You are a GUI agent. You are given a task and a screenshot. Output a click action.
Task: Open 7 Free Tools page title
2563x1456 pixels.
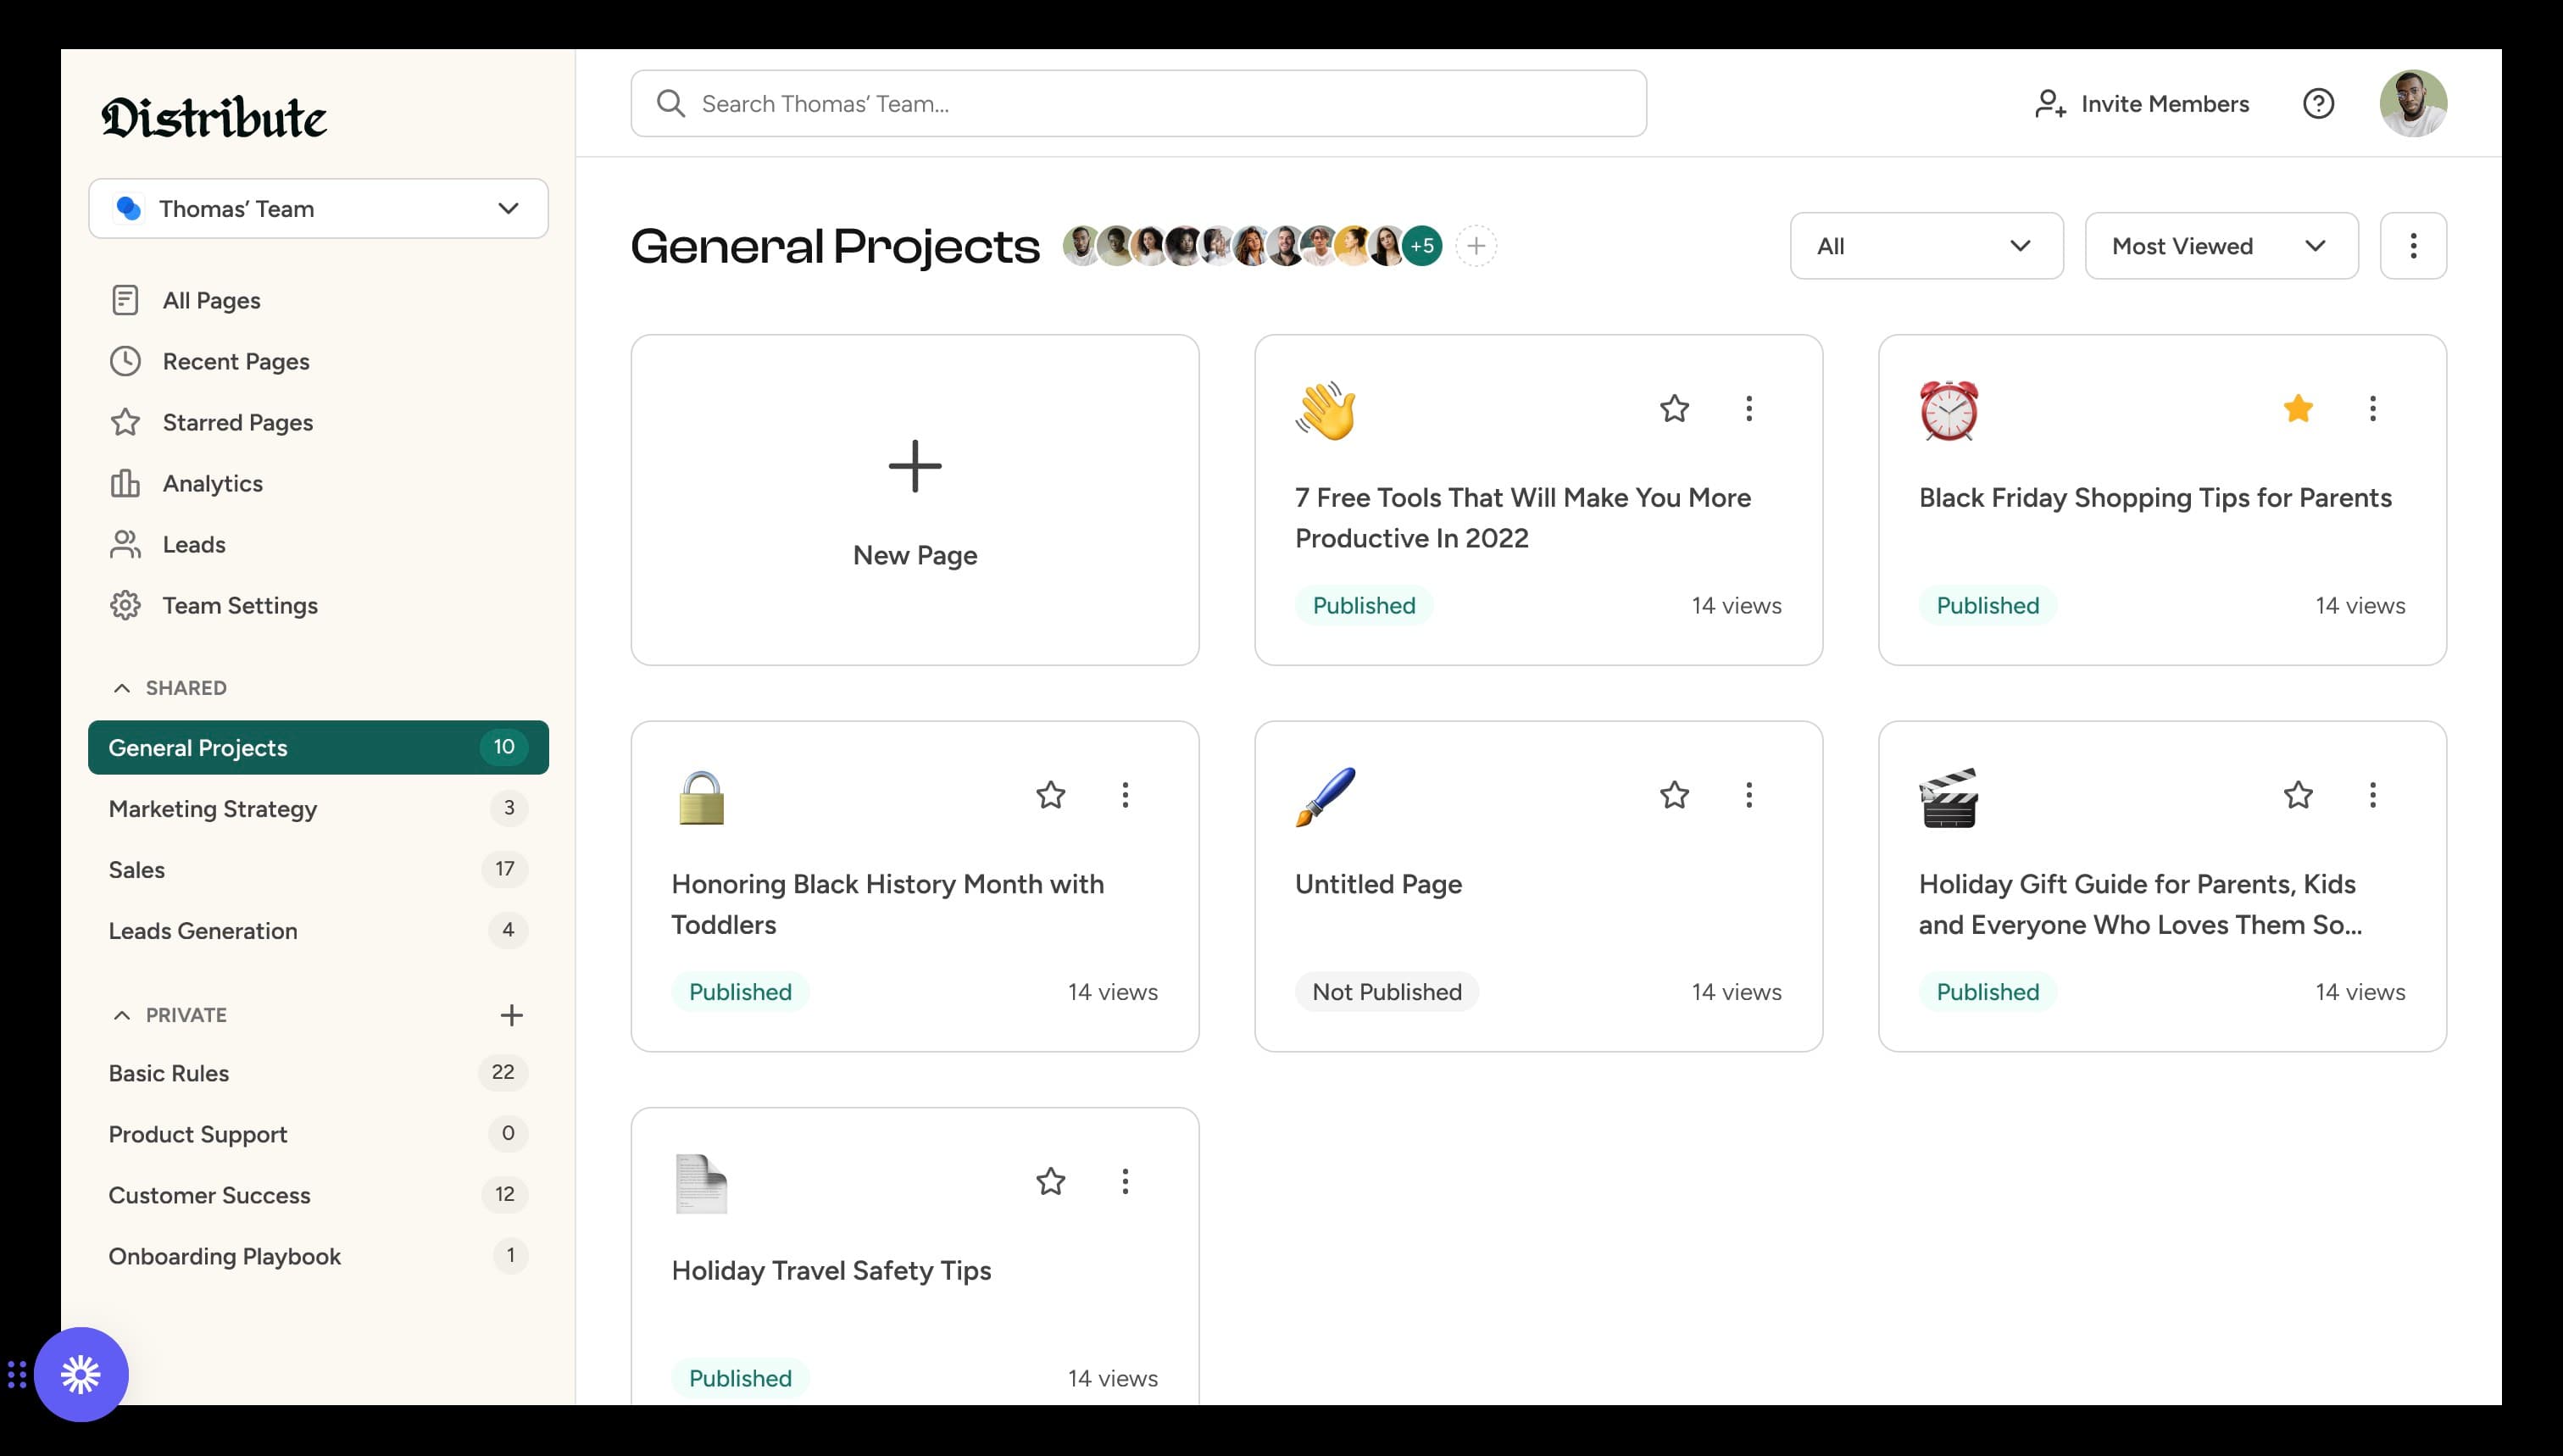1523,517
